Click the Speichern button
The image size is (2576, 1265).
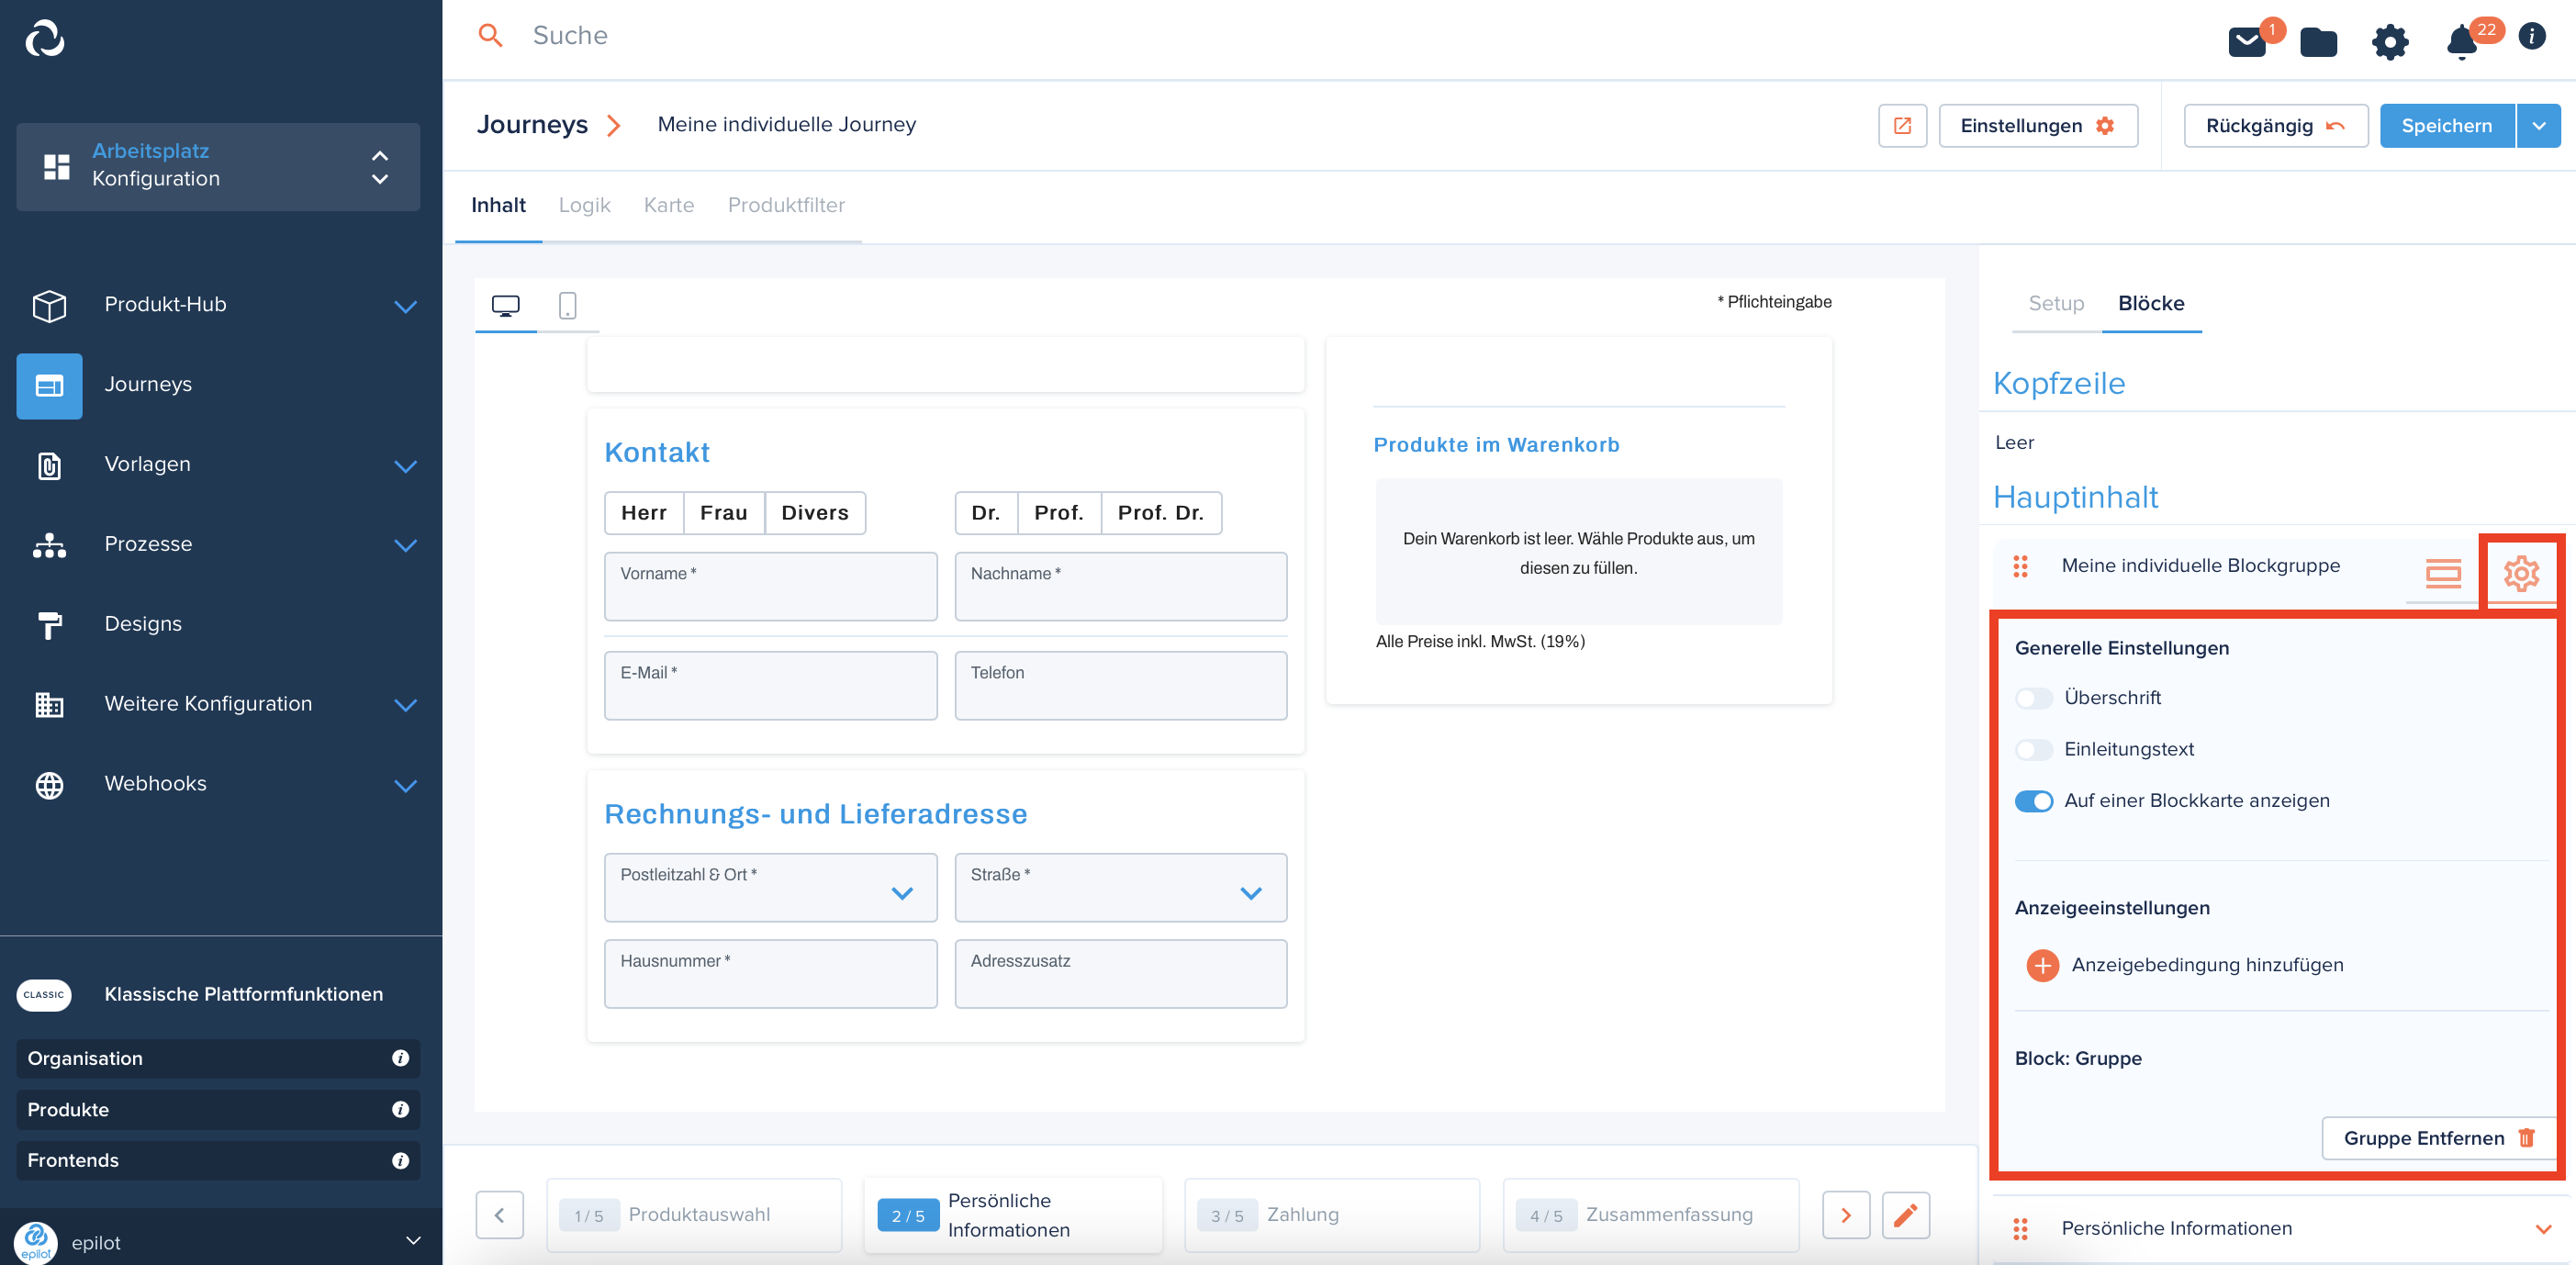click(2446, 126)
